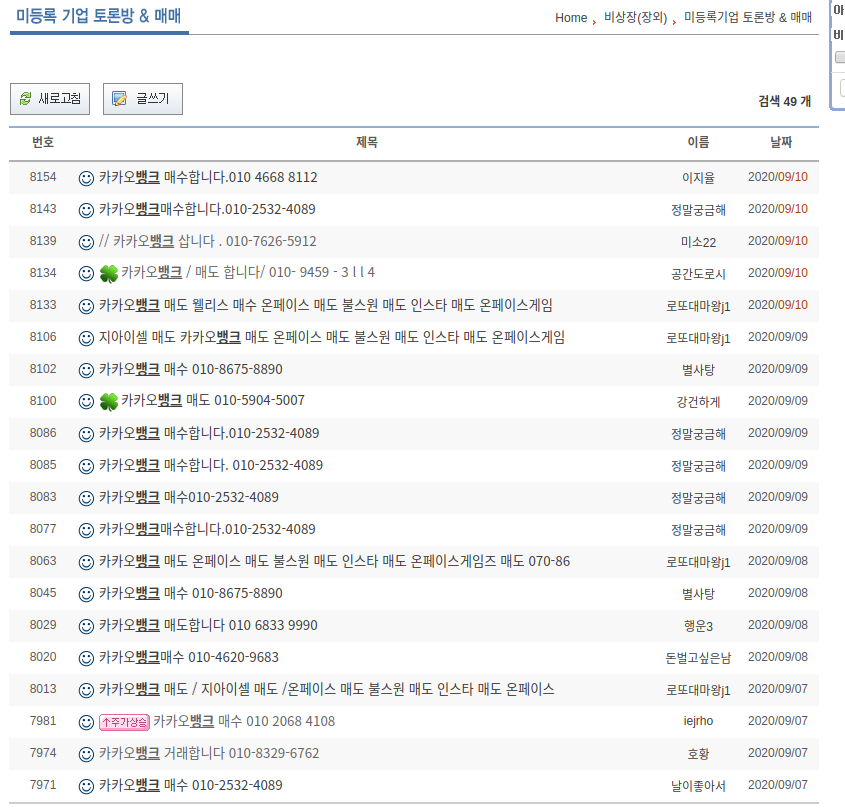Open 비상장(장외) breadcrumb link
The width and height of the screenshot is (845, 811).
(x=635, y=18)
